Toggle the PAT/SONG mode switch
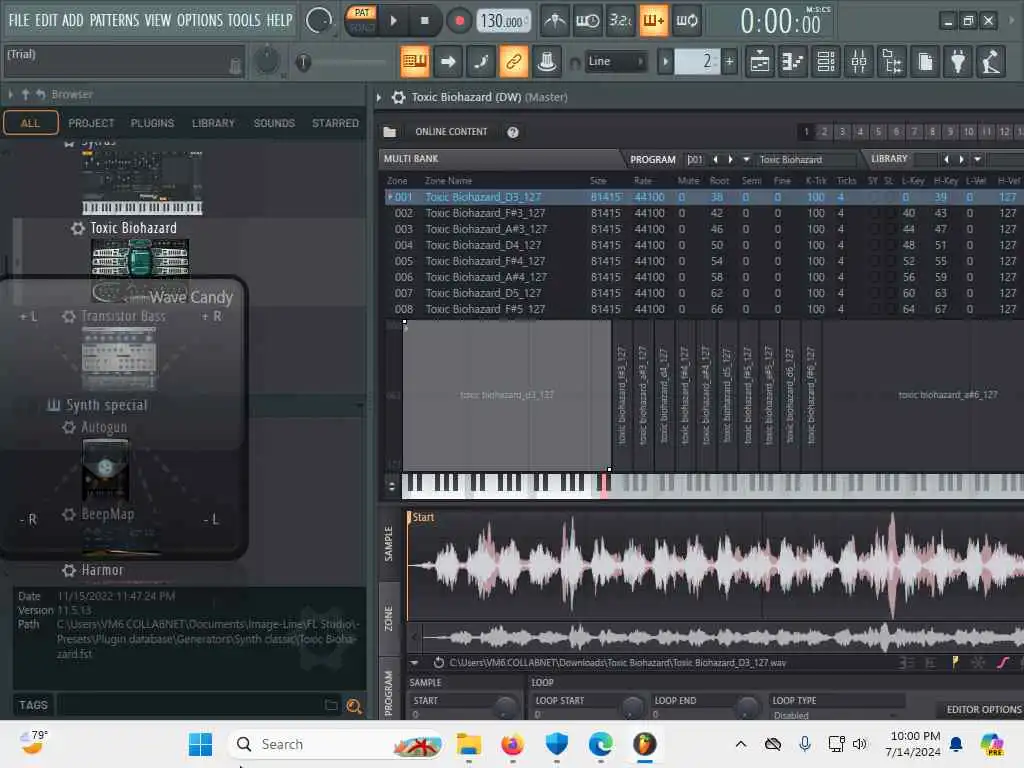Image resolution: width=1024 pixels, height=768 pixels. click(362, 21)
